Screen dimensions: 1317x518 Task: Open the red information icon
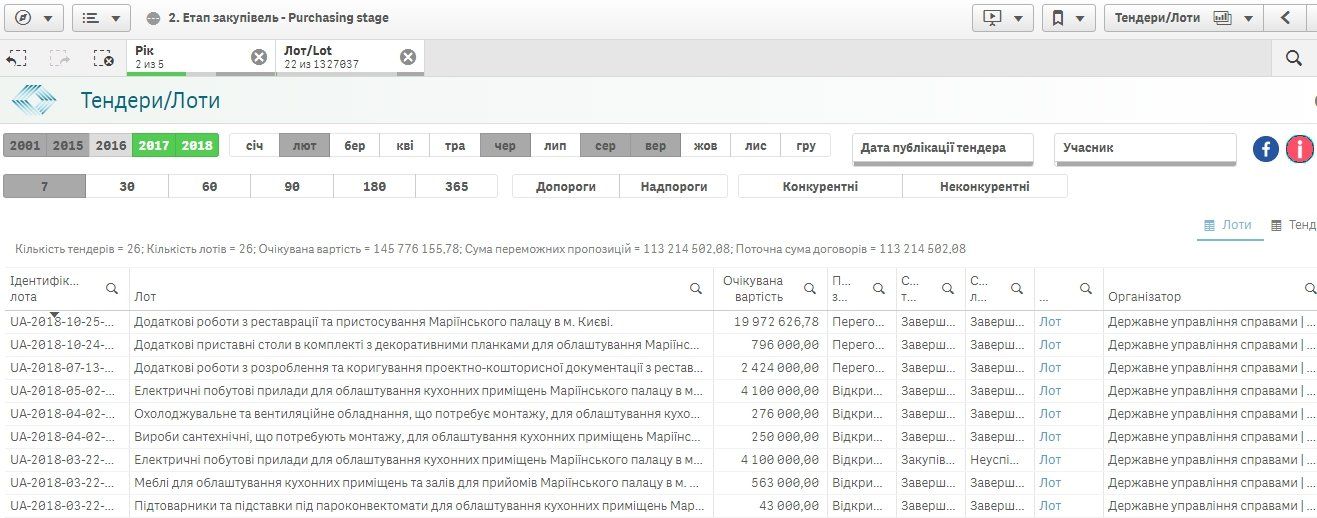[1300, 149]
